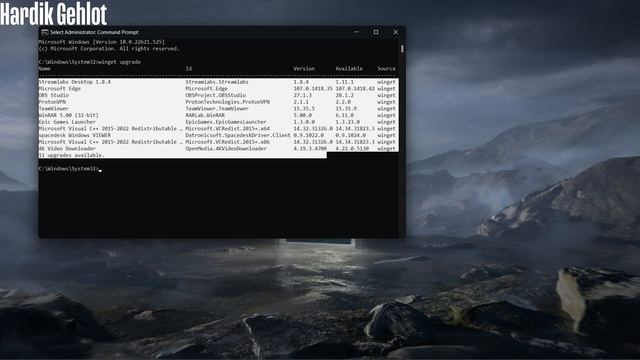Click the 'TeamViewer' name entry
This screenshot has height=360, width=640.
pyautogui.click(x=54, y=109)
